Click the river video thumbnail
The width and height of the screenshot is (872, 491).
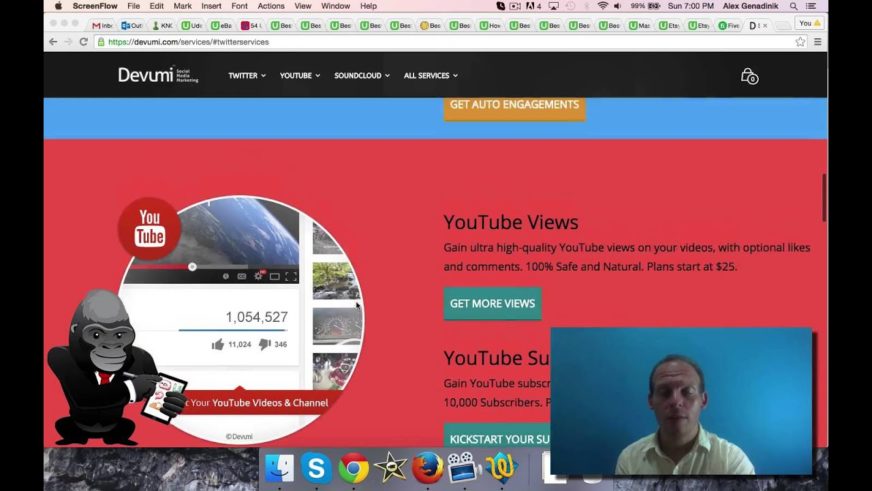(x=336, y=281)
